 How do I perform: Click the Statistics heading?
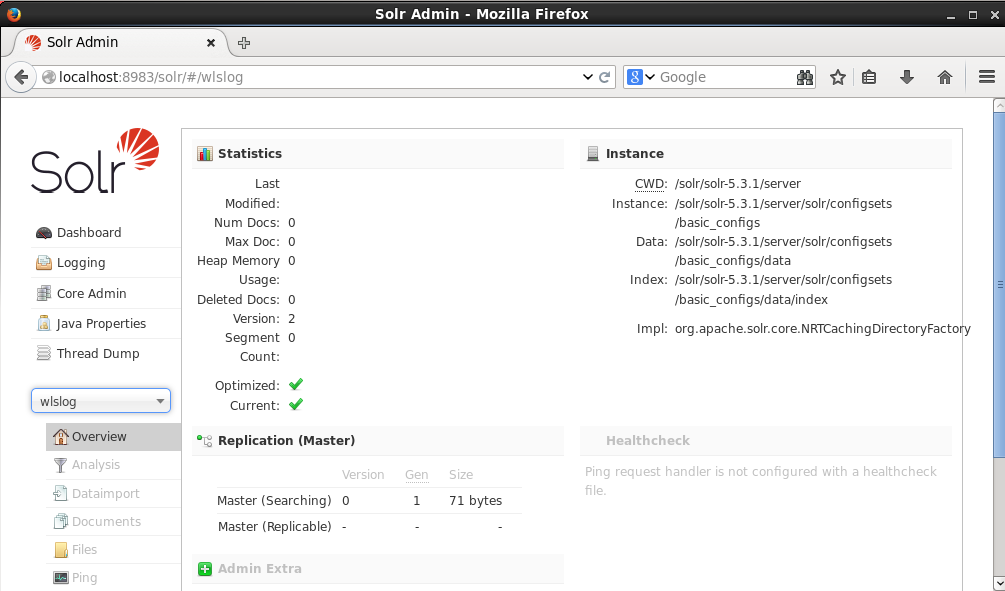pos(250,154)
